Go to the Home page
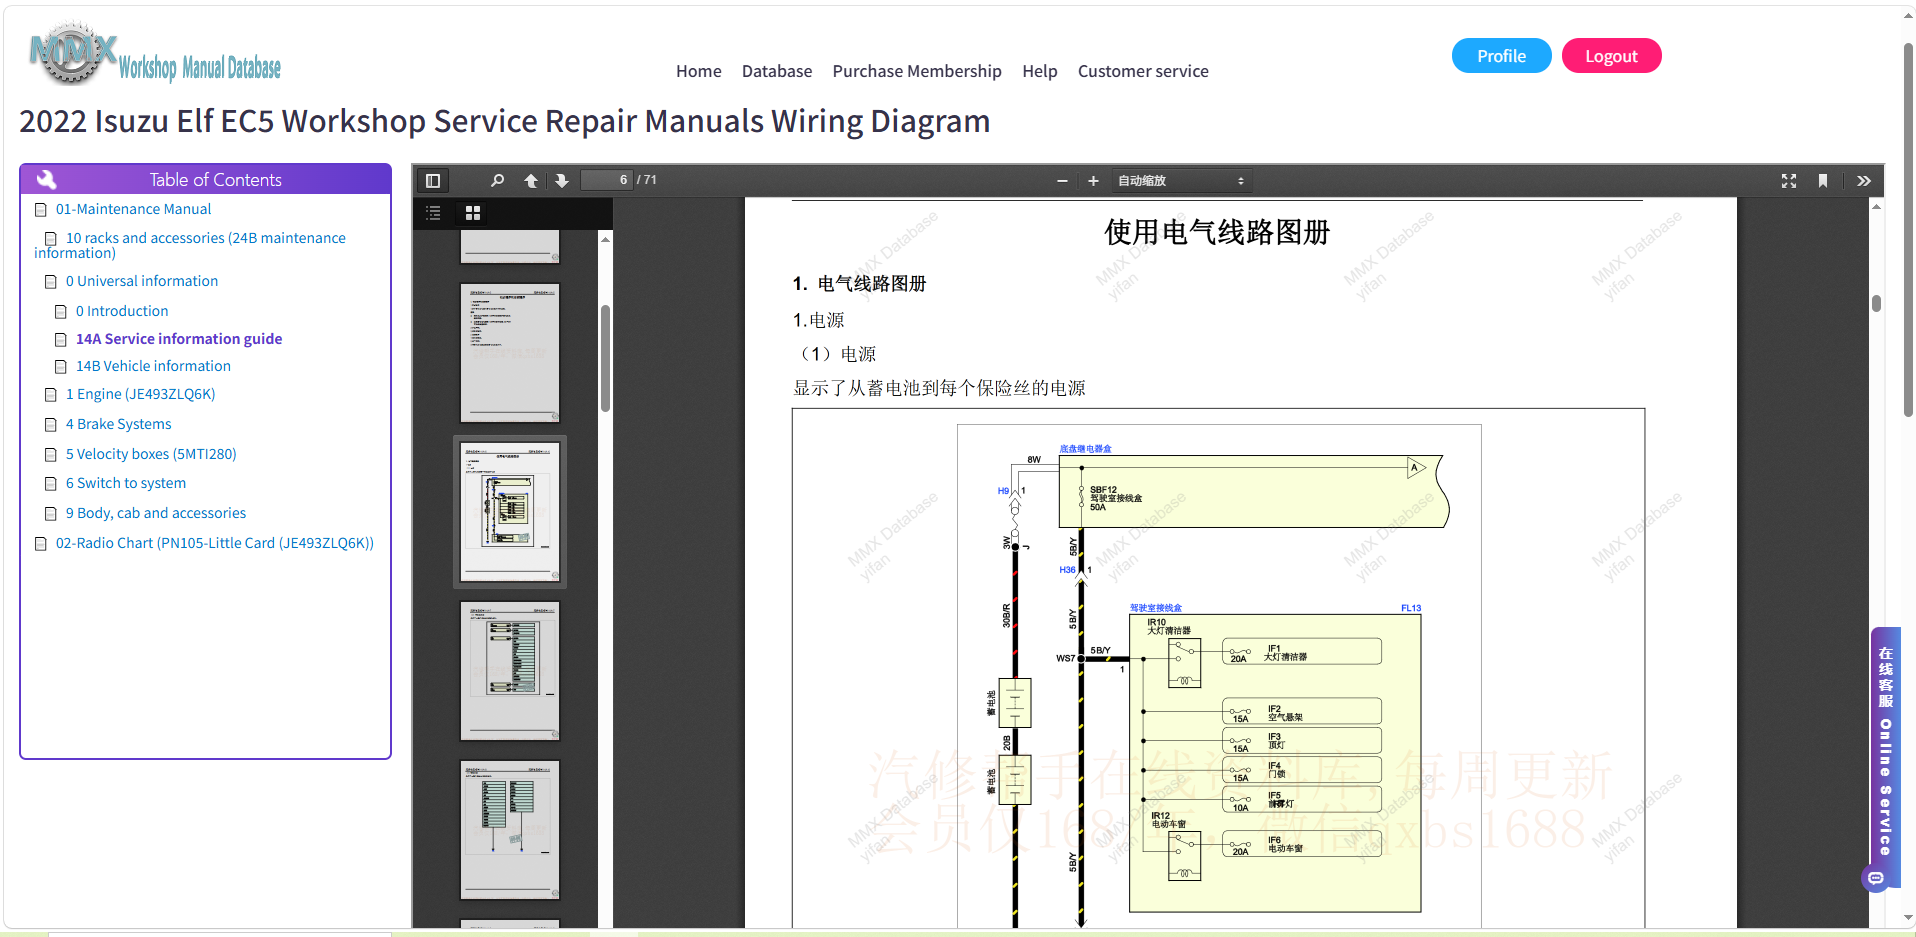 (x=699, y=71)
